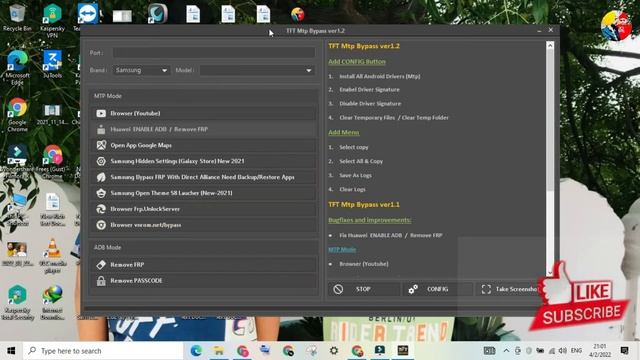This screenshot has width=640, height=360.
Task: Open the VLC media player desktop icon
Action: (x=53, y=256)
